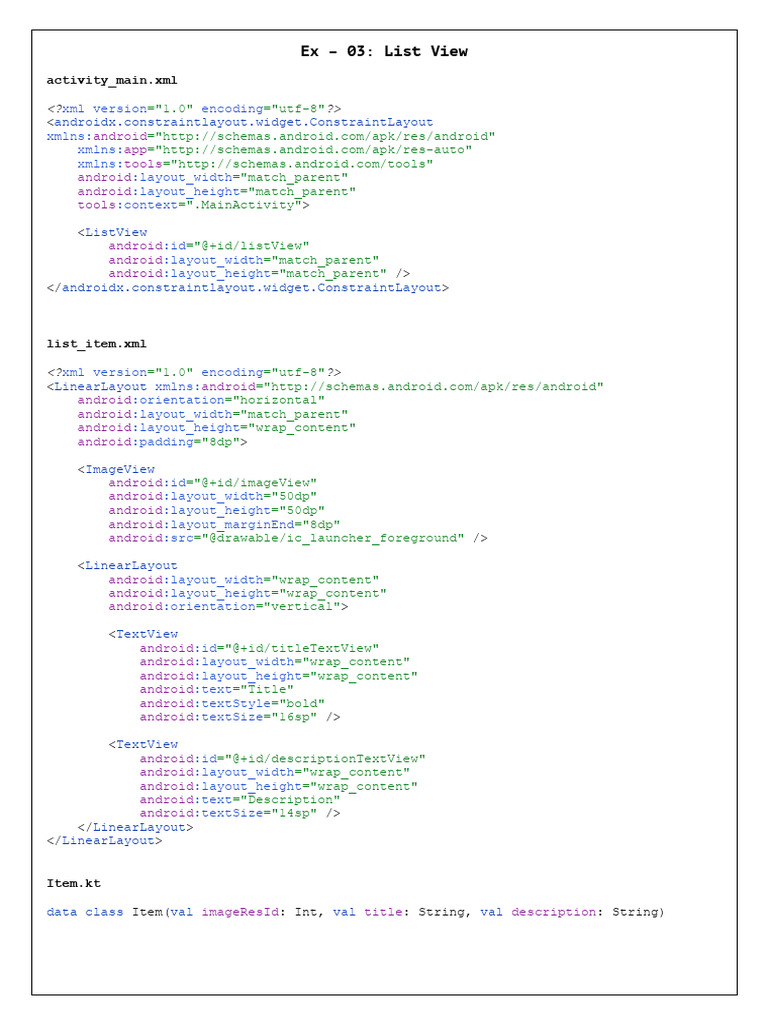Click the android:orientation="horizontal" line

pyautogui.click(x=201, y=400)
